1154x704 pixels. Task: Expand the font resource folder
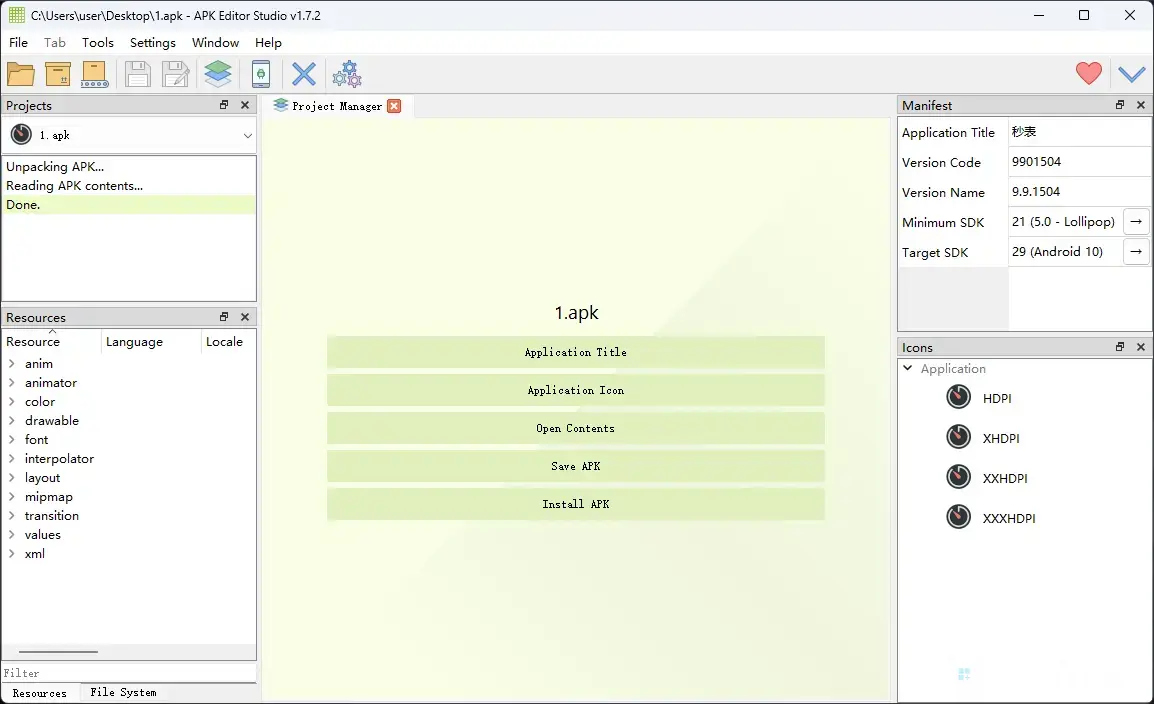click(12, 439)
